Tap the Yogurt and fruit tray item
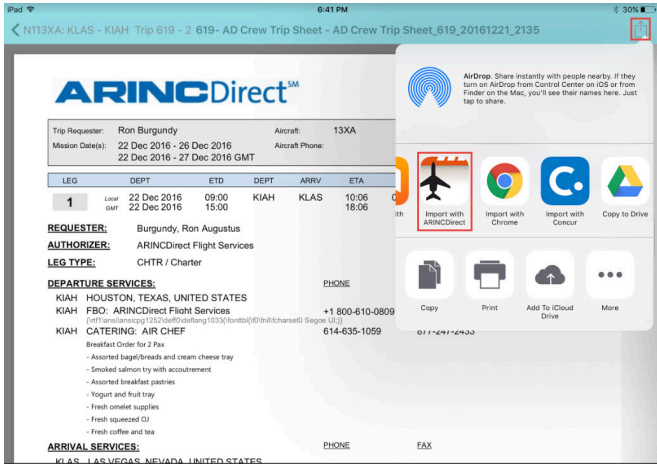 [120, 394]
